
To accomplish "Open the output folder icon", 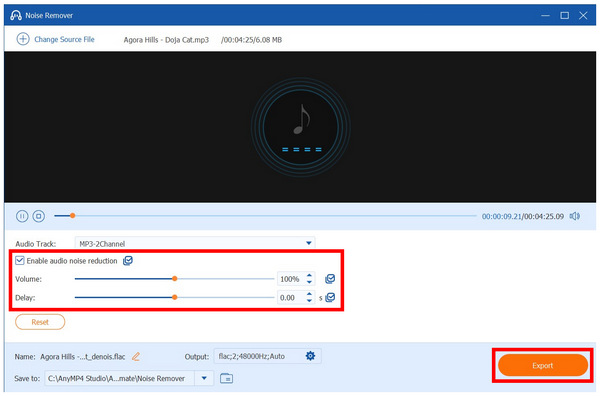I will (x=227, y=378).
